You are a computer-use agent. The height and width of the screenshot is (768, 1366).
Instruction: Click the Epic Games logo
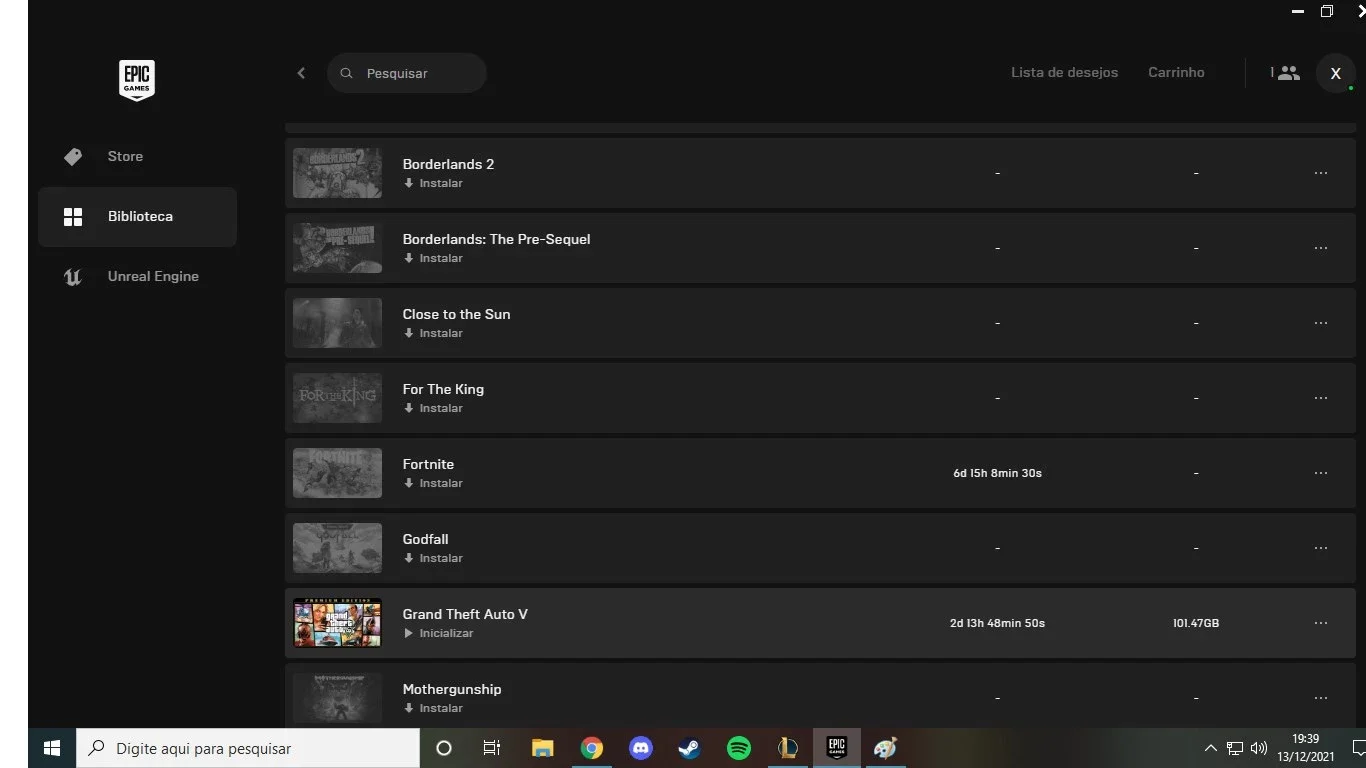[137, 80]
